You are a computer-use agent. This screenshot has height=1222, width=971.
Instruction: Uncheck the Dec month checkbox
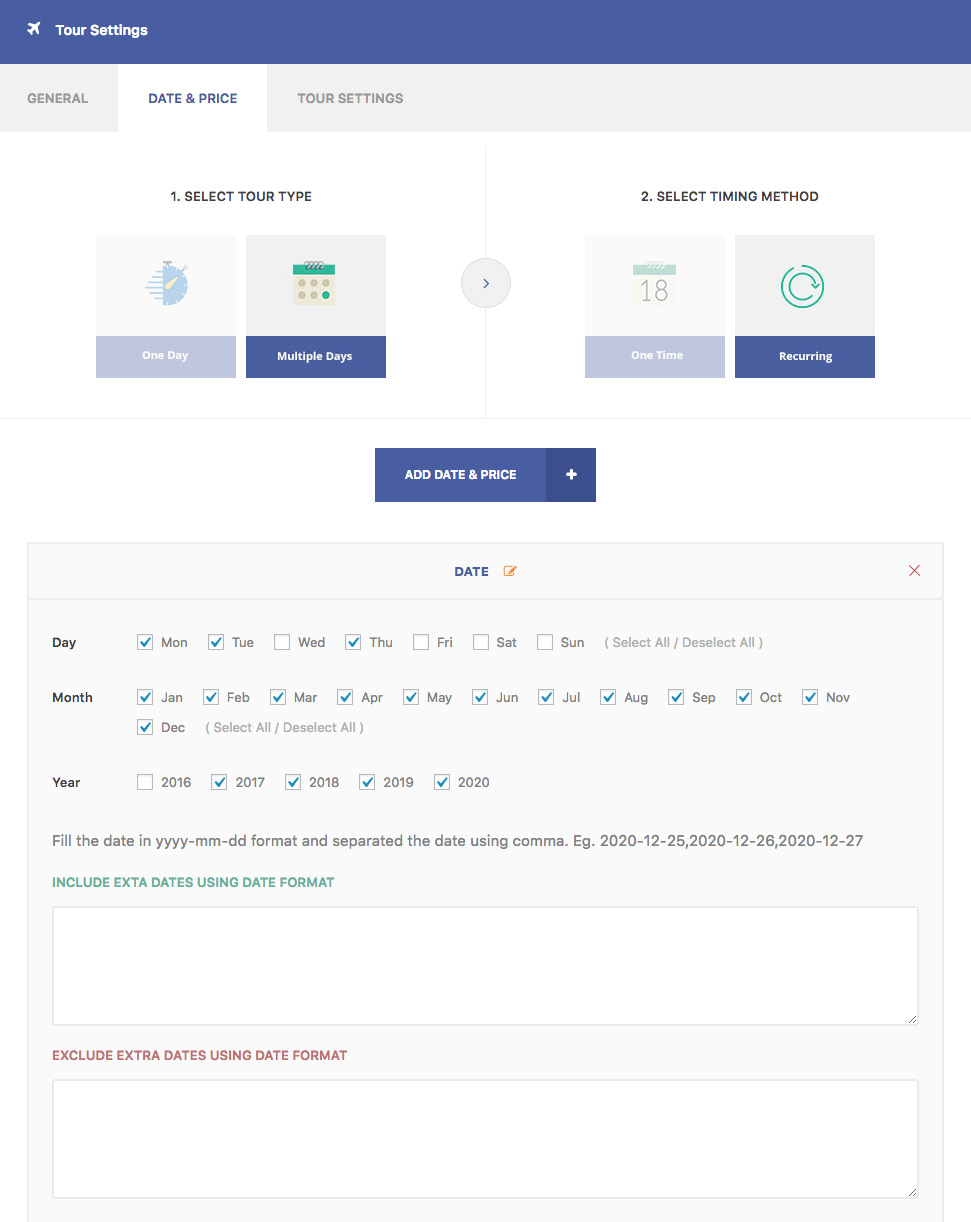pyautogui.click(x=145, y=727)
